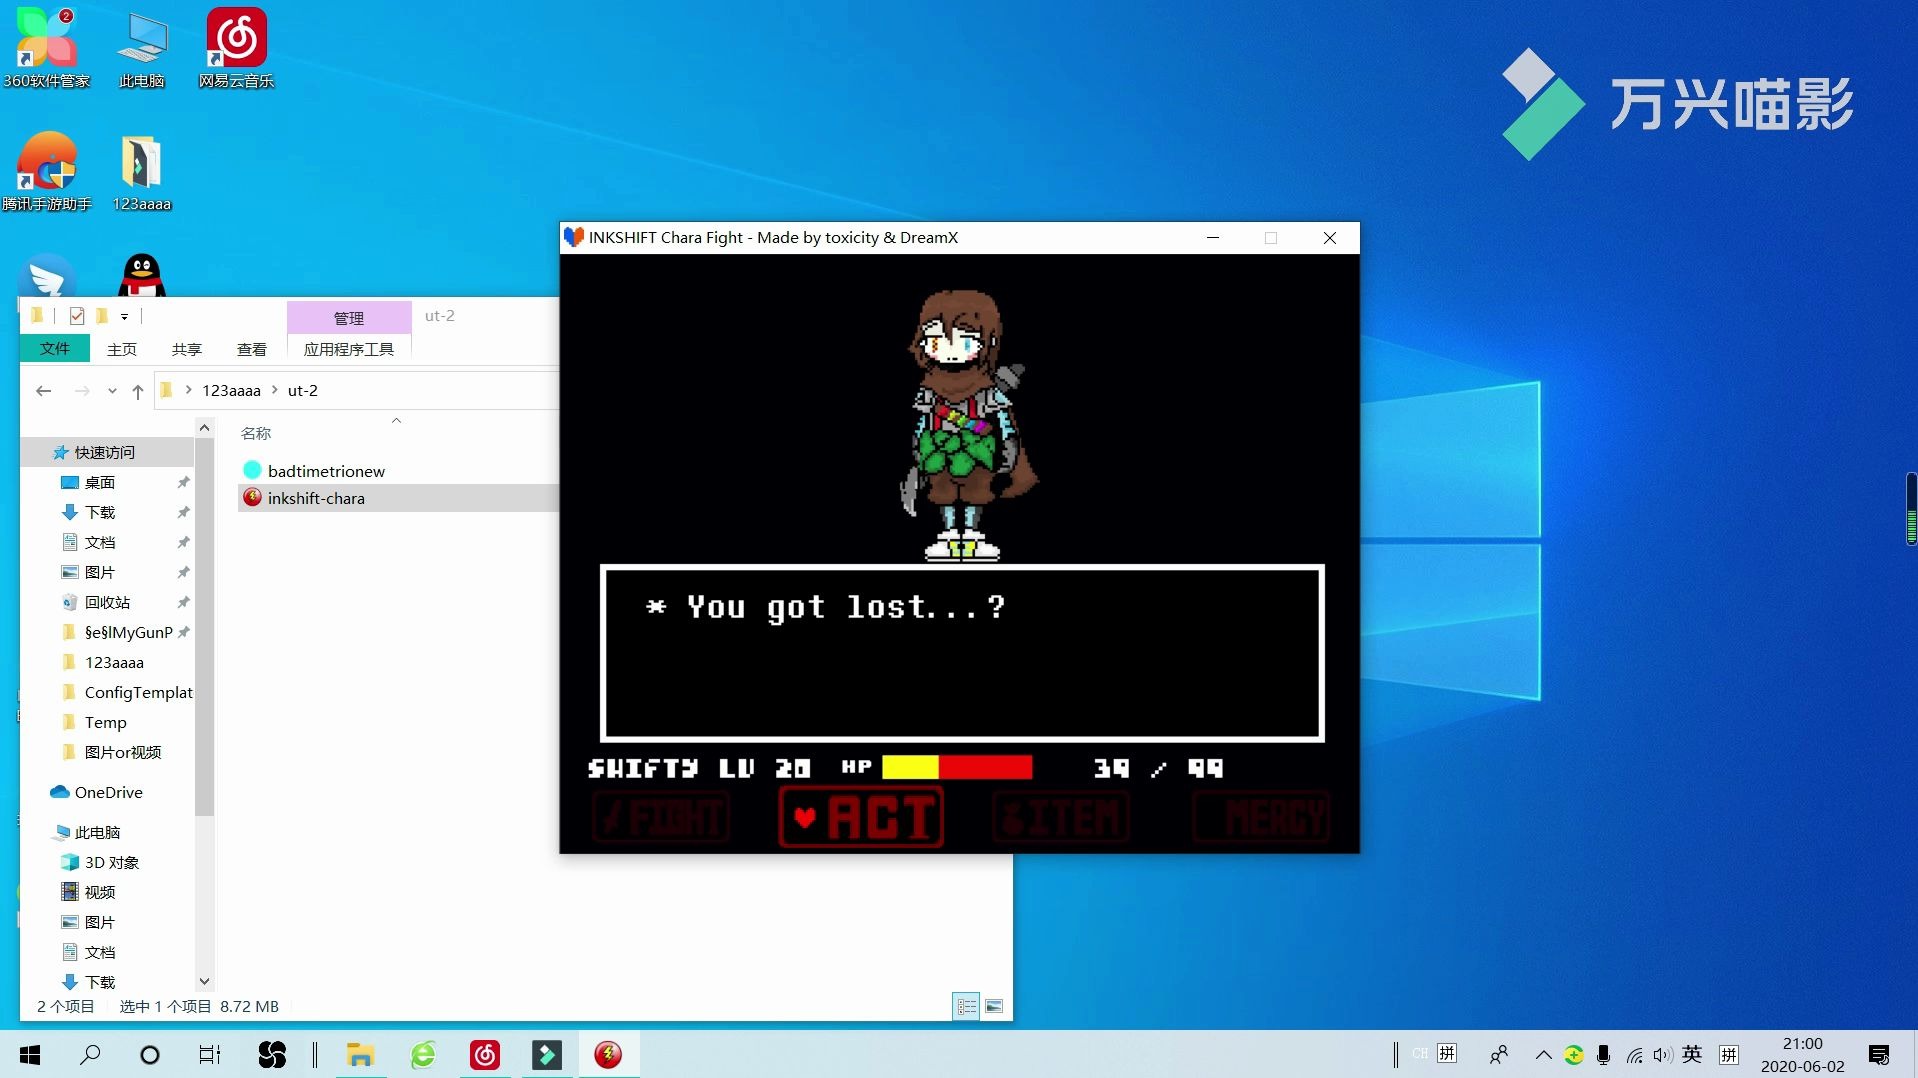Go back in Explorer navigation
This screenshot has height=1078, width=1918.
pyautogui.click(x=43, y=391)
